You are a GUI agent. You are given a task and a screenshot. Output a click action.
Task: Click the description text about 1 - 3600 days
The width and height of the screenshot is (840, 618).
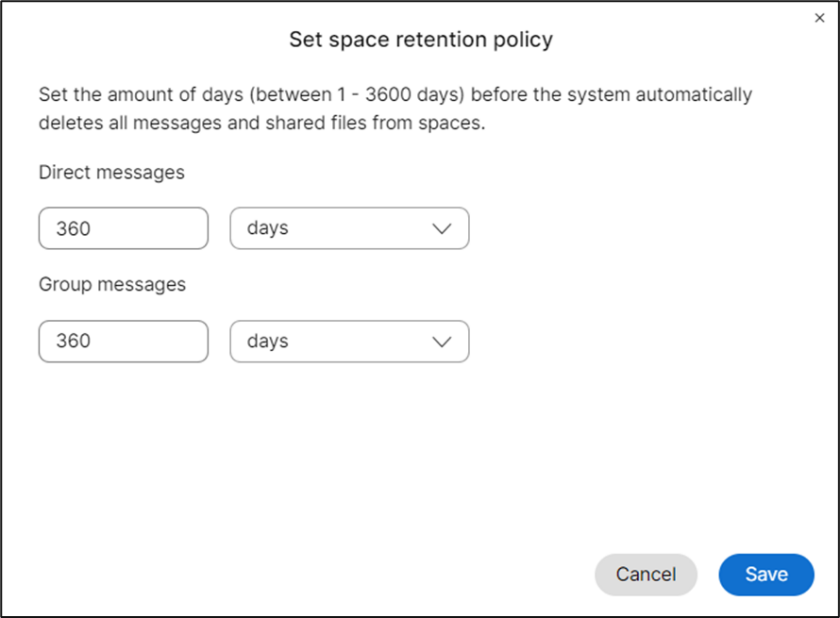click(x=395, y=95)
